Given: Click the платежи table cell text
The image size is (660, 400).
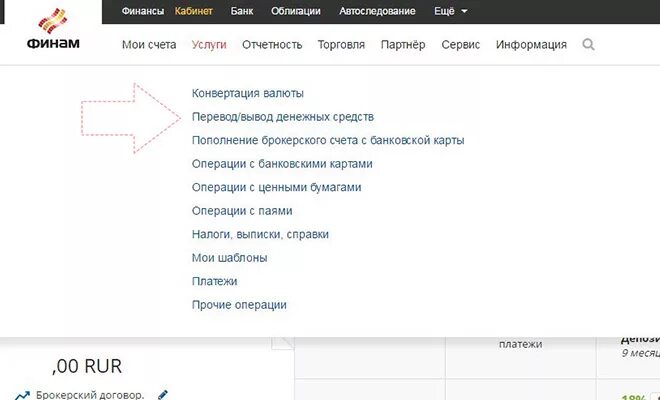Looking at the screenshot, I should tap(521, 344).
